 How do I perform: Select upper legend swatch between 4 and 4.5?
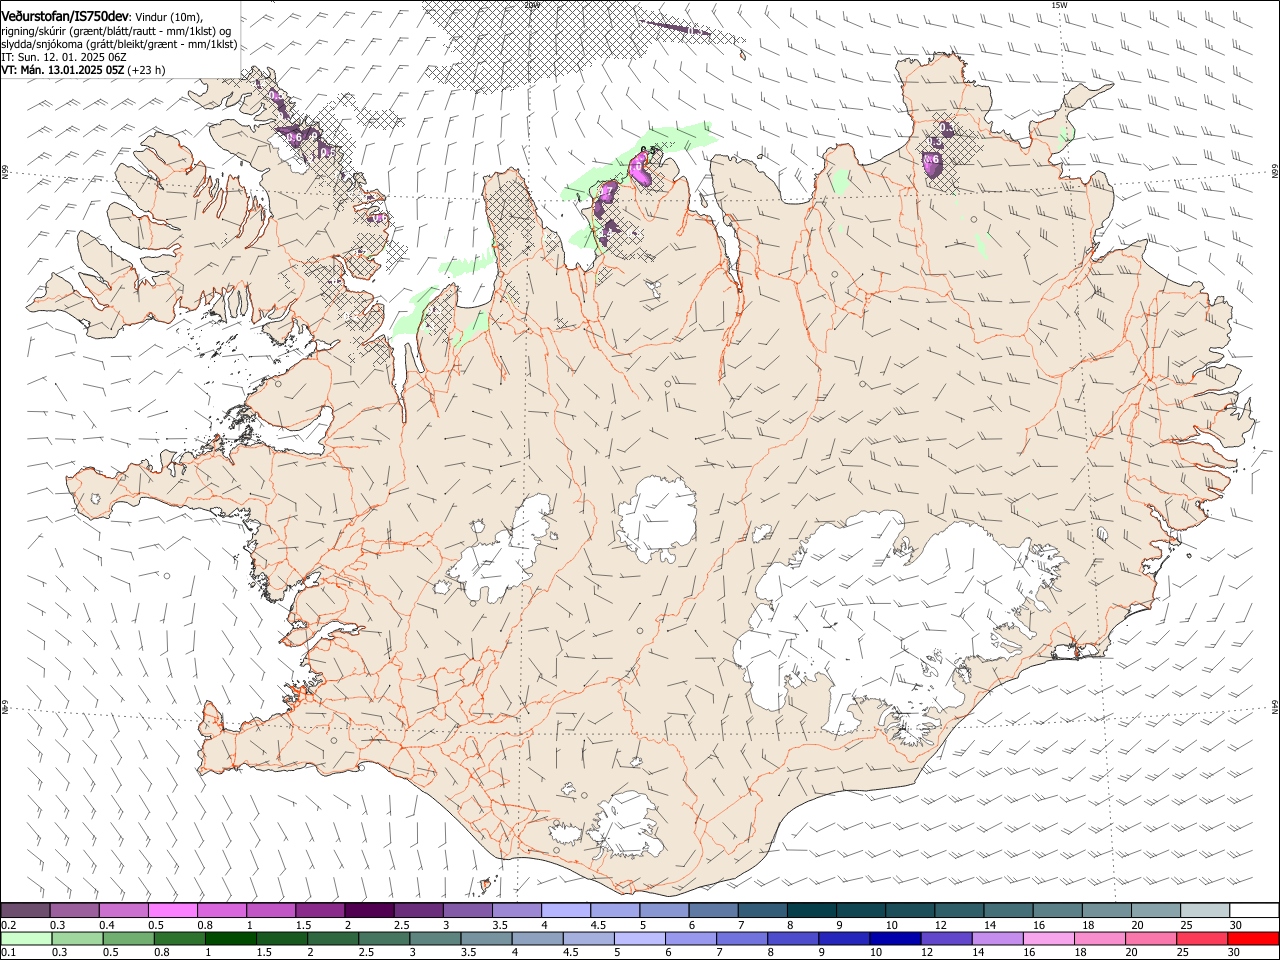click(x=565, y=910)
